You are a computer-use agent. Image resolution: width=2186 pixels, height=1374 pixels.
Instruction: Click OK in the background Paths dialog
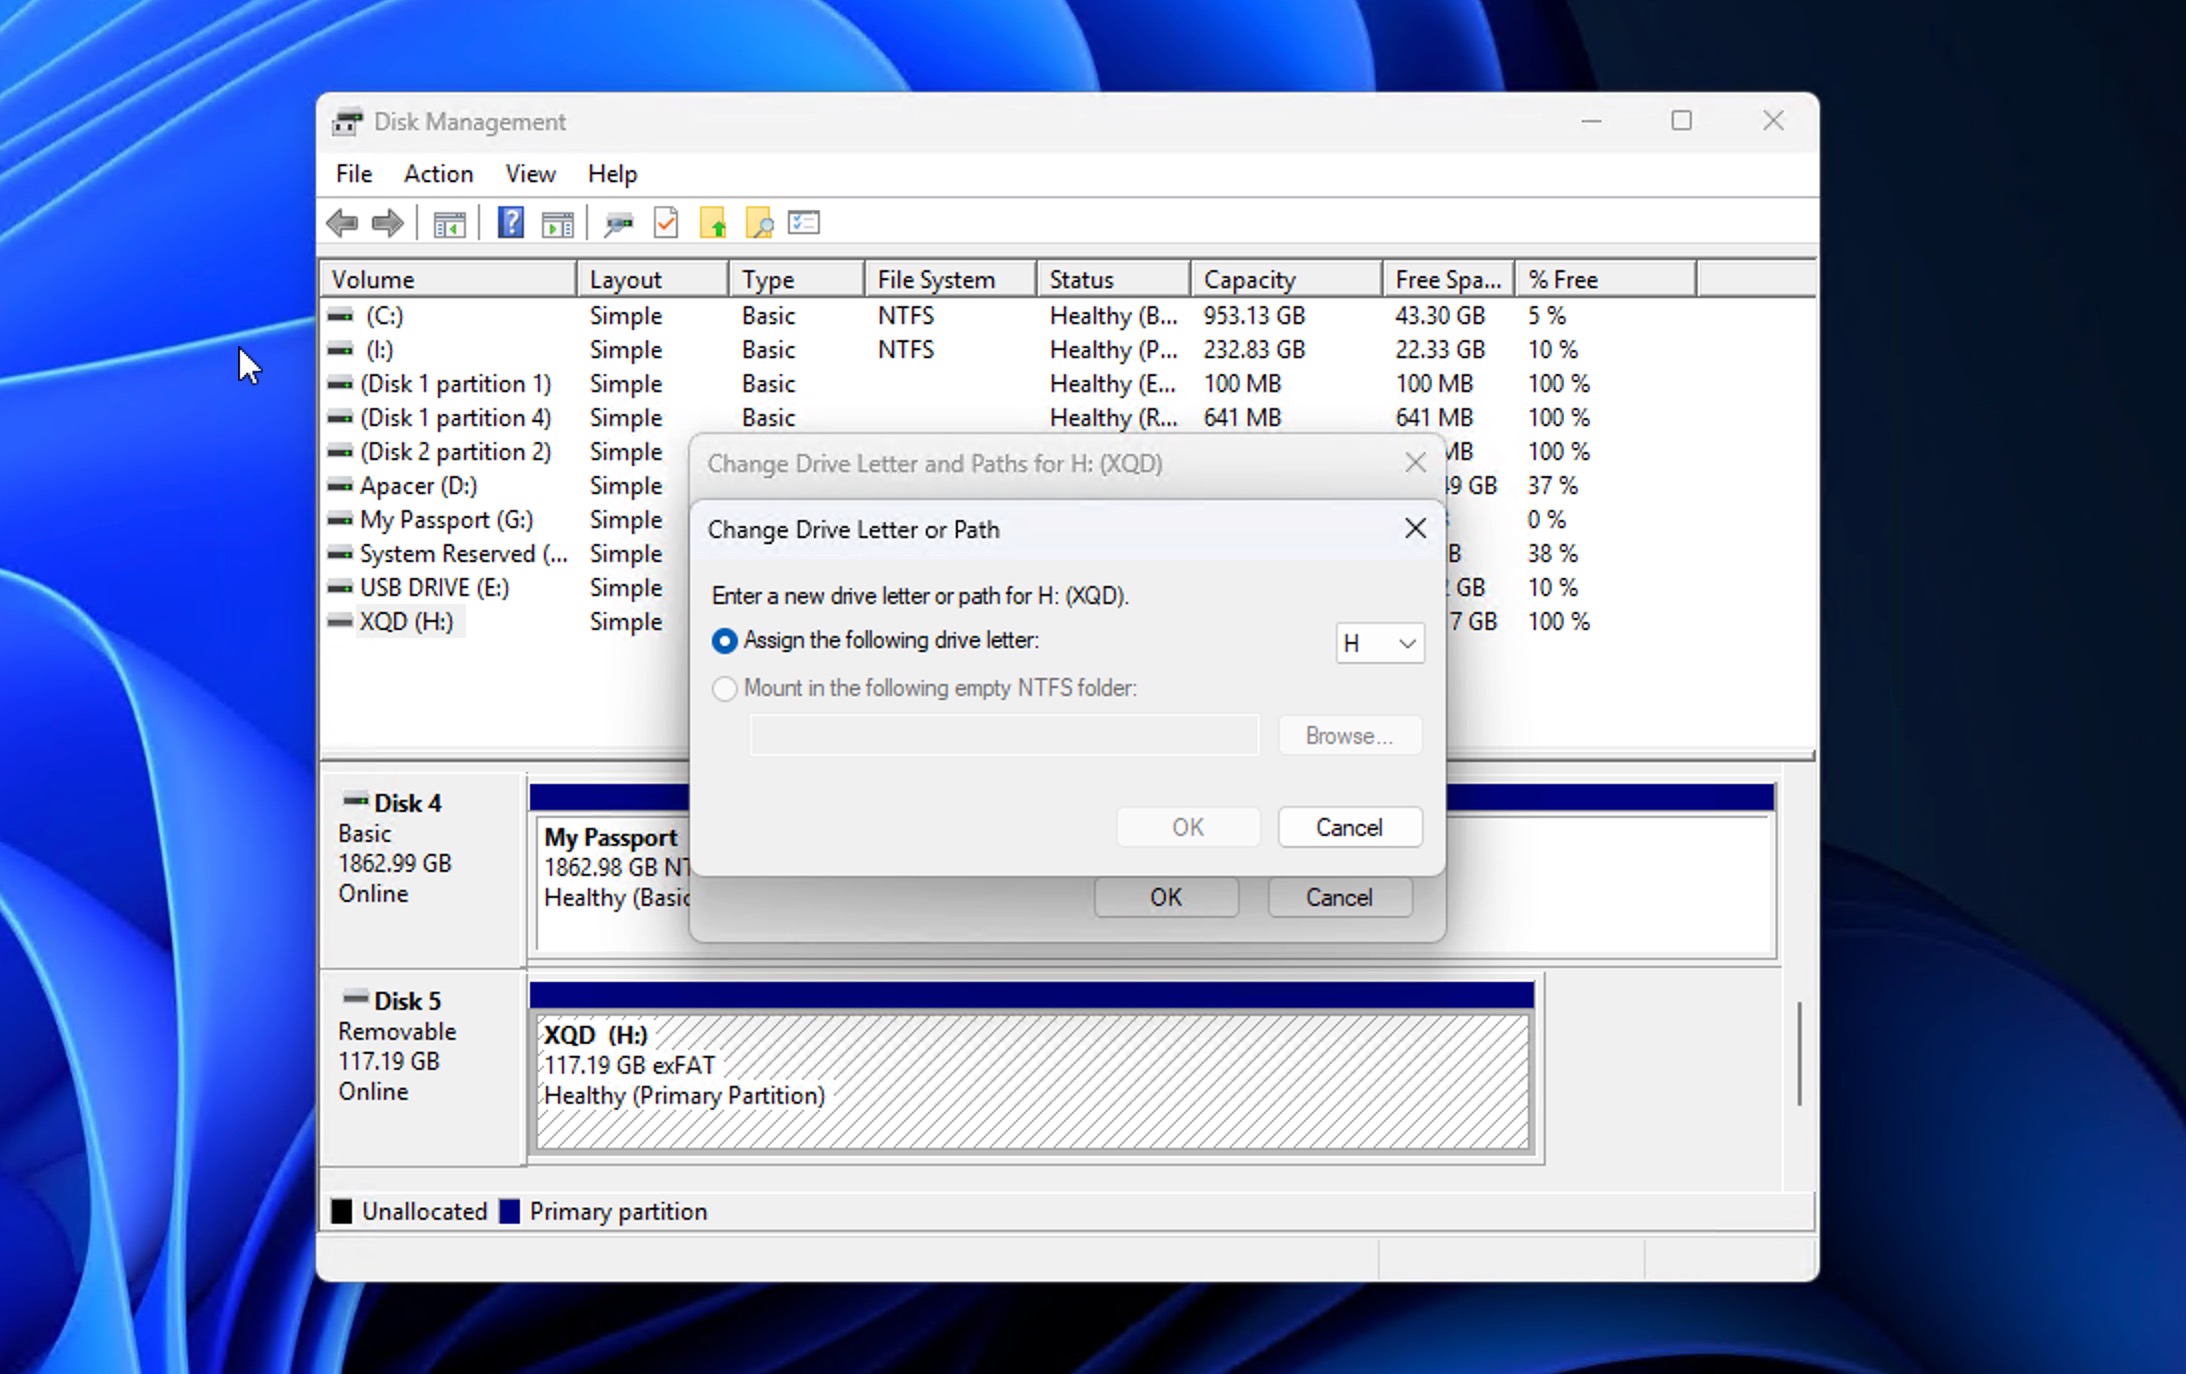(x=1165, y=897)
